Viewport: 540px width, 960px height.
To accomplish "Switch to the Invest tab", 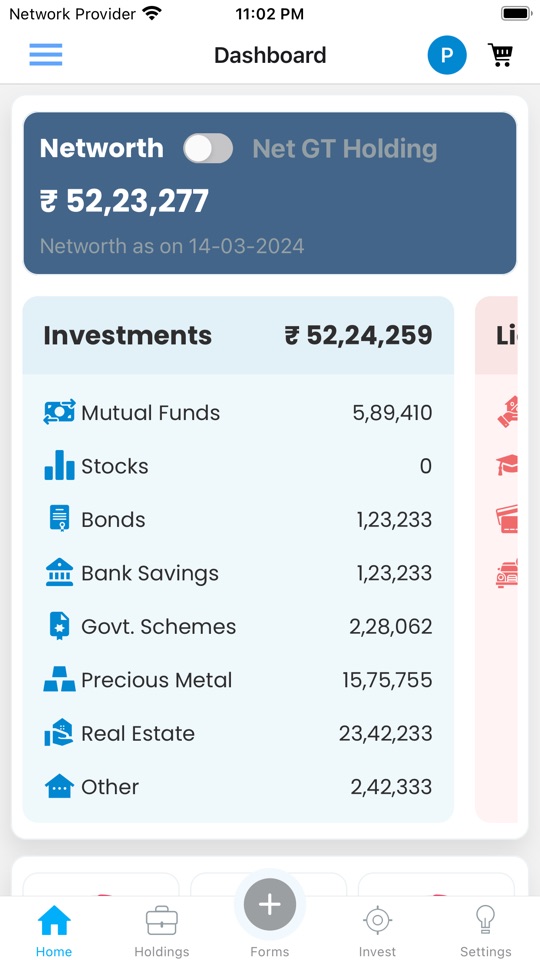I will [x=378, y=929].
